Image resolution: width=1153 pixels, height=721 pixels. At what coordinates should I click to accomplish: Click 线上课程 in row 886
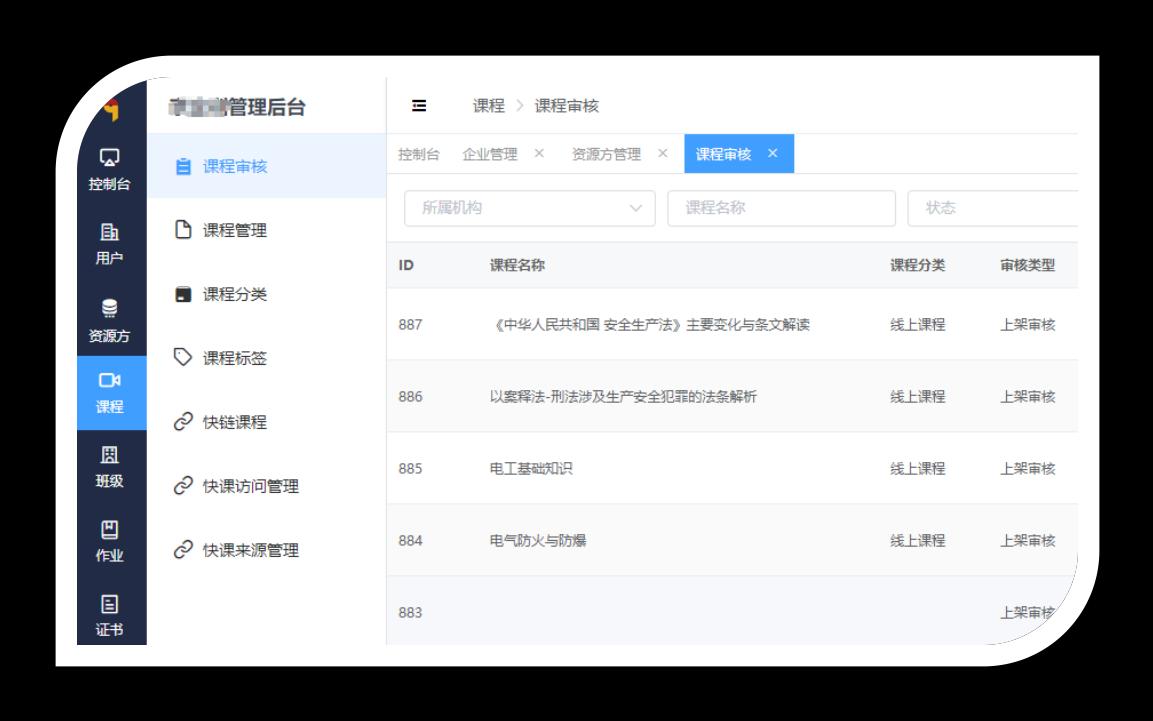[918, 397]
